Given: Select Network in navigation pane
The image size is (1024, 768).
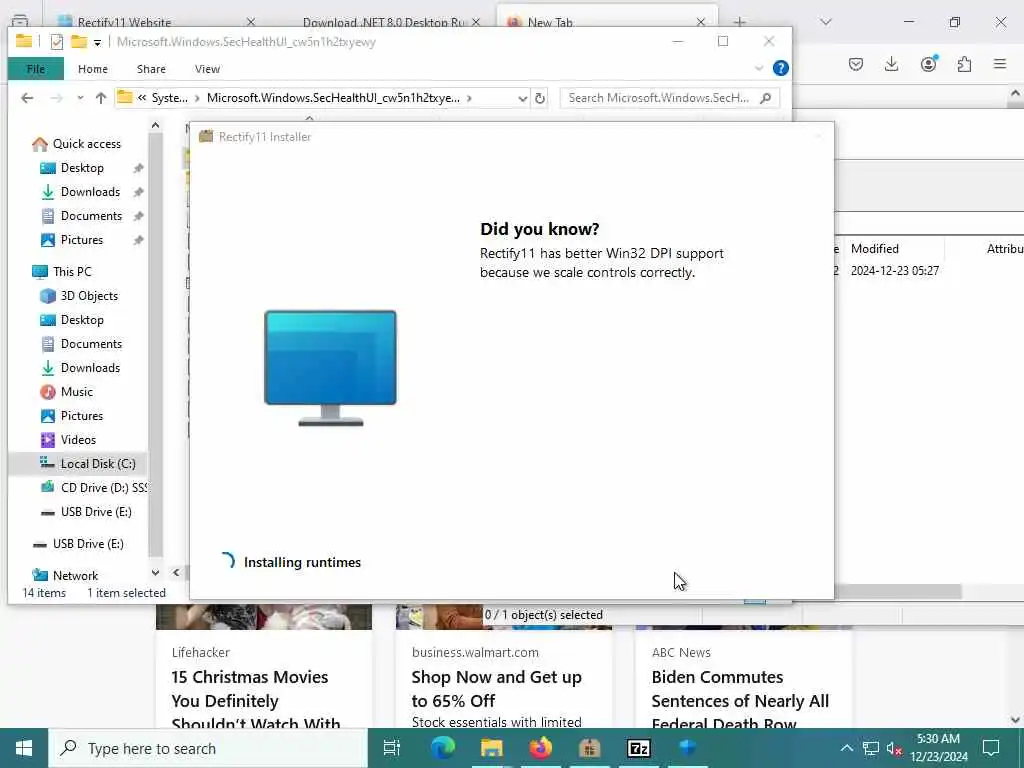Looking at the screenshot, I should (75, 575).
